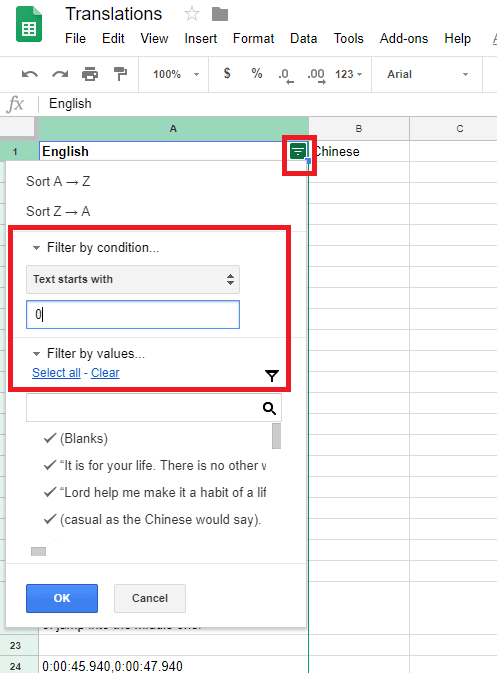
Task: Click the Clear link
Action: click(x=105, y=373)
